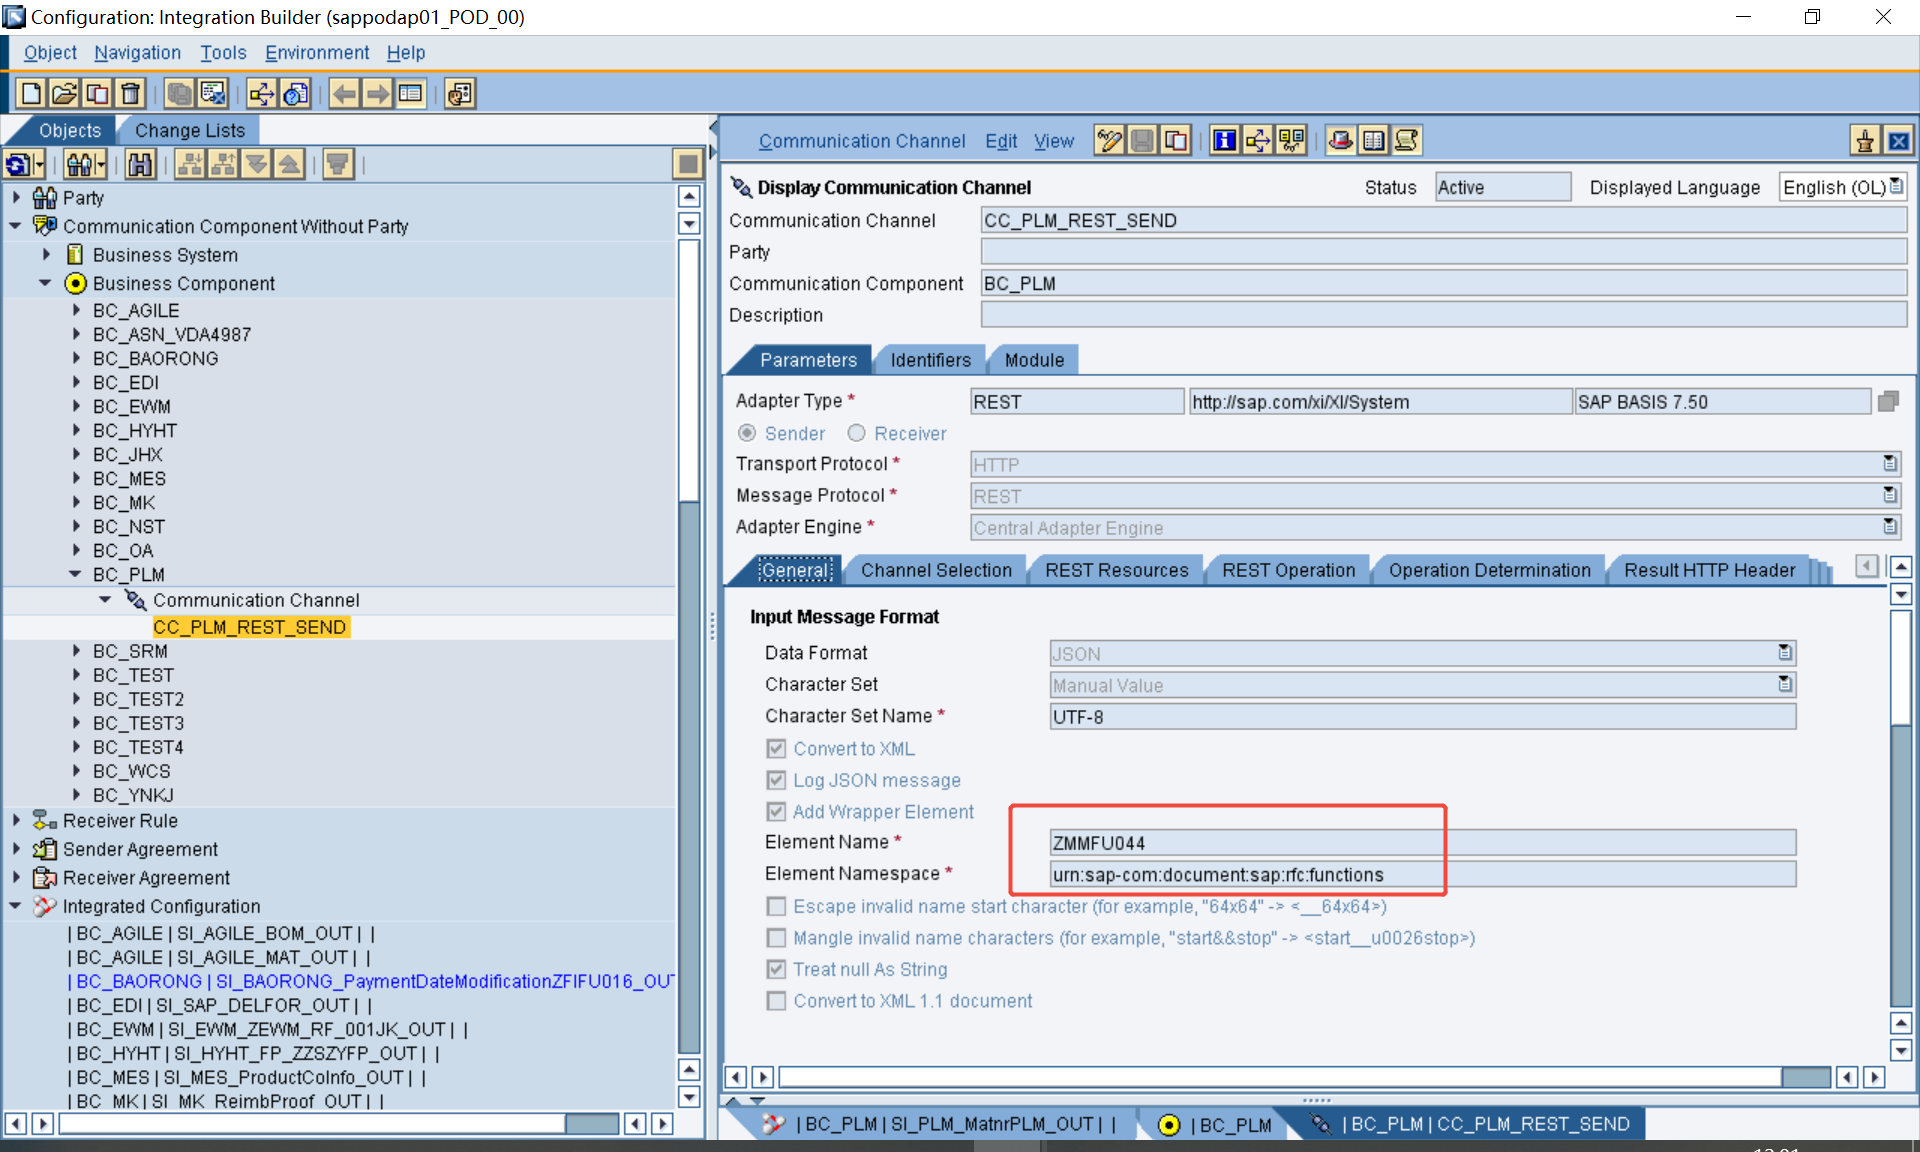This screenshot has width=1920, height=1152.
Task: Select the Receiver radio button
Action: (856, 433)
